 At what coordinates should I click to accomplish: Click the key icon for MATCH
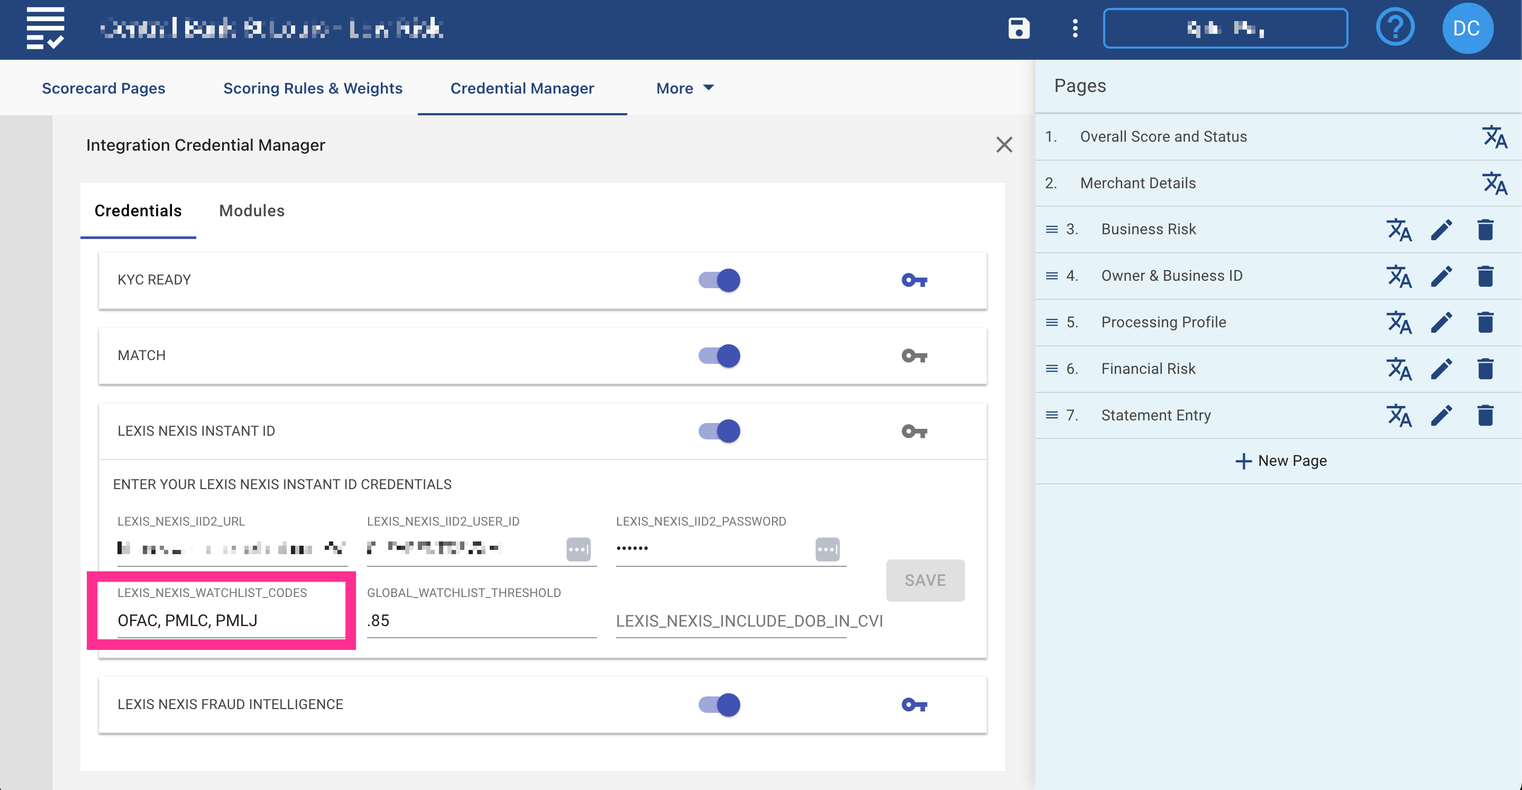pyautogui.click(x=914, y=356)
